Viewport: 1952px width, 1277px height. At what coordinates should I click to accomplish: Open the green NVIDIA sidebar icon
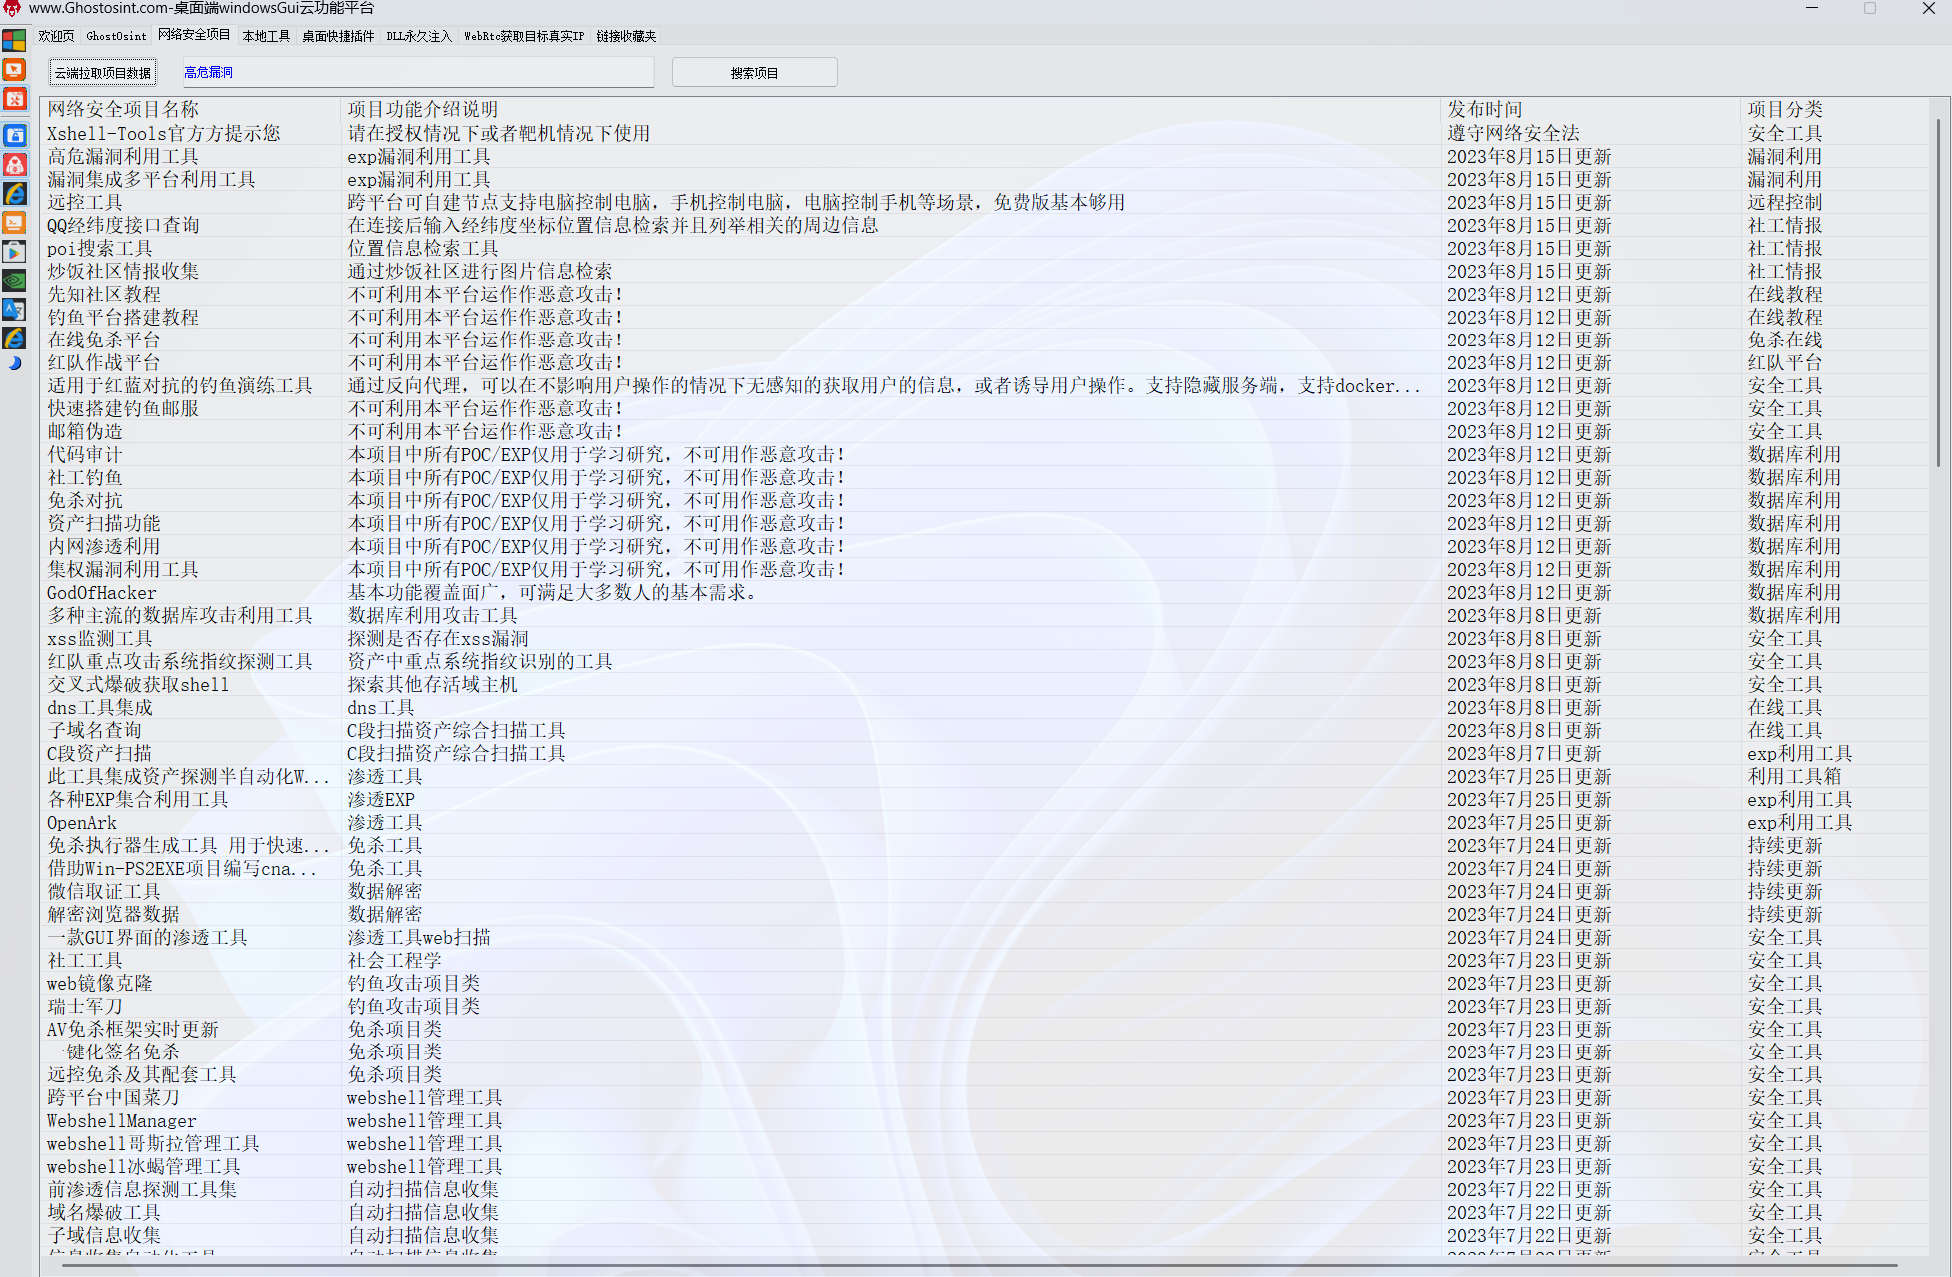[x=14, y=281]
